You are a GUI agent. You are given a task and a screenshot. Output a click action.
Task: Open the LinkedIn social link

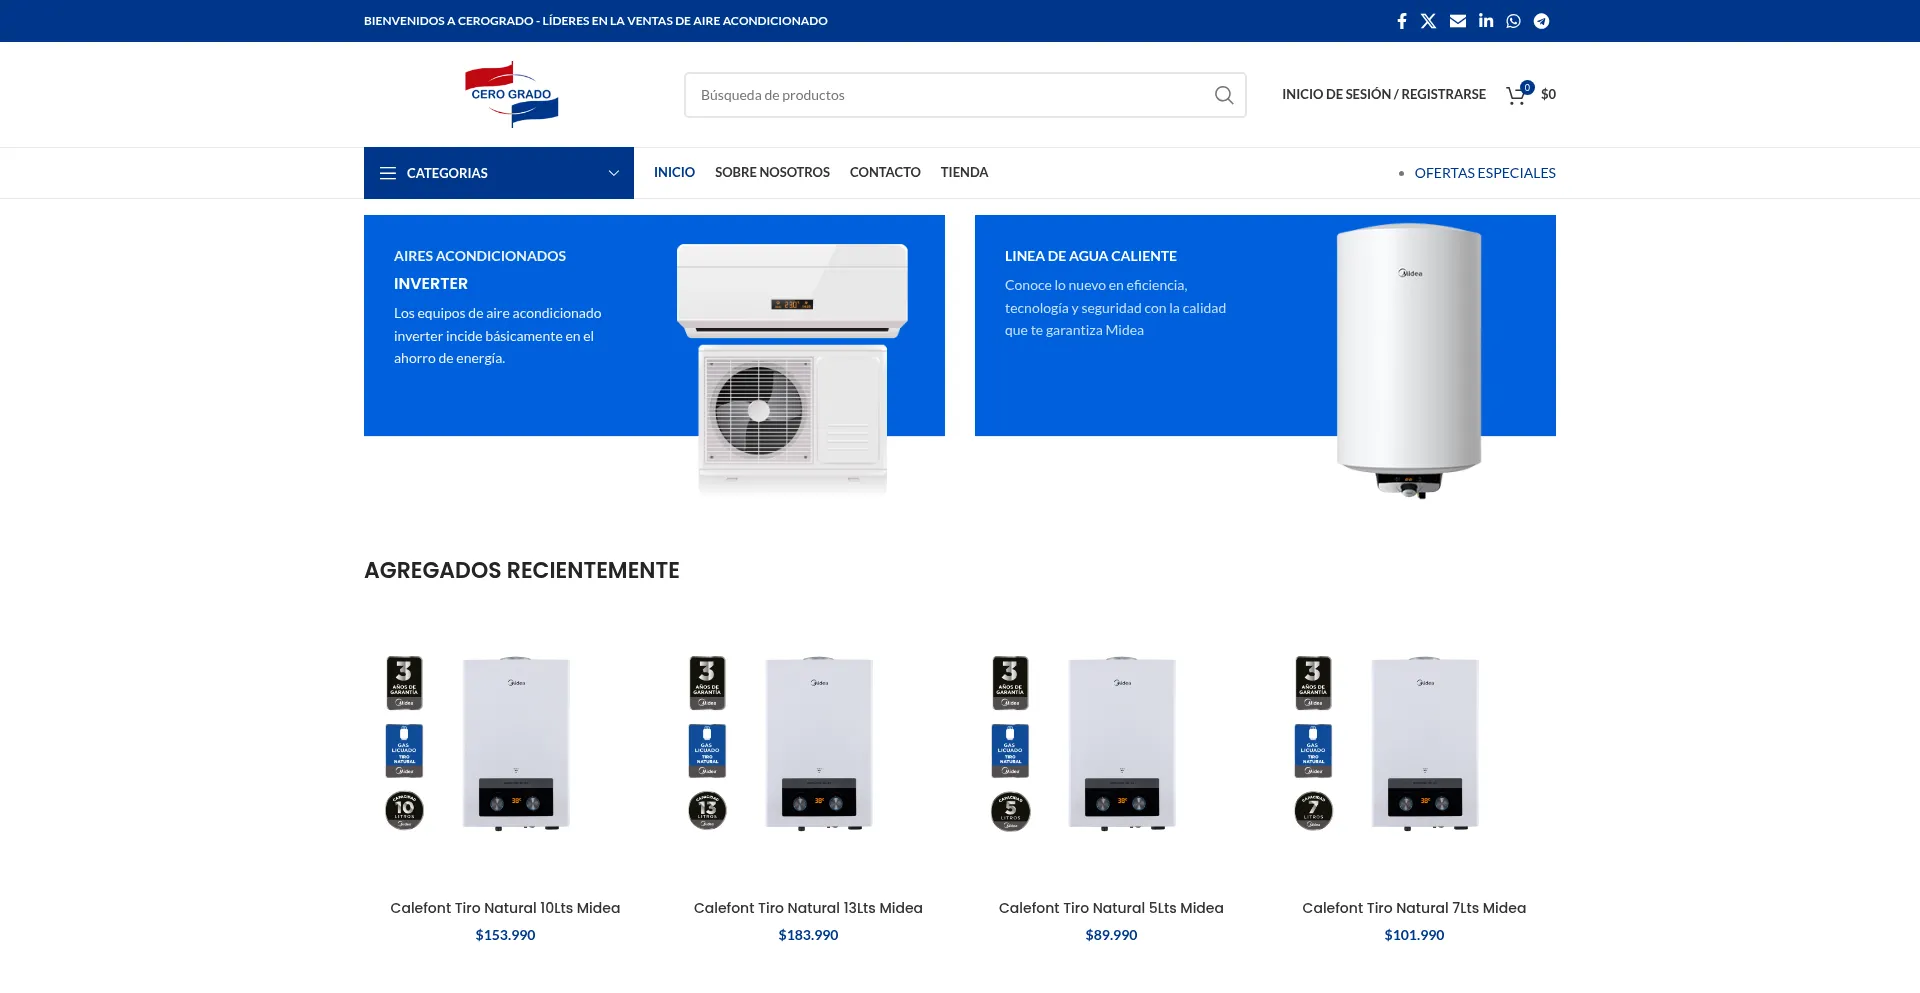pyautogui.click(x=1486, y=21)
